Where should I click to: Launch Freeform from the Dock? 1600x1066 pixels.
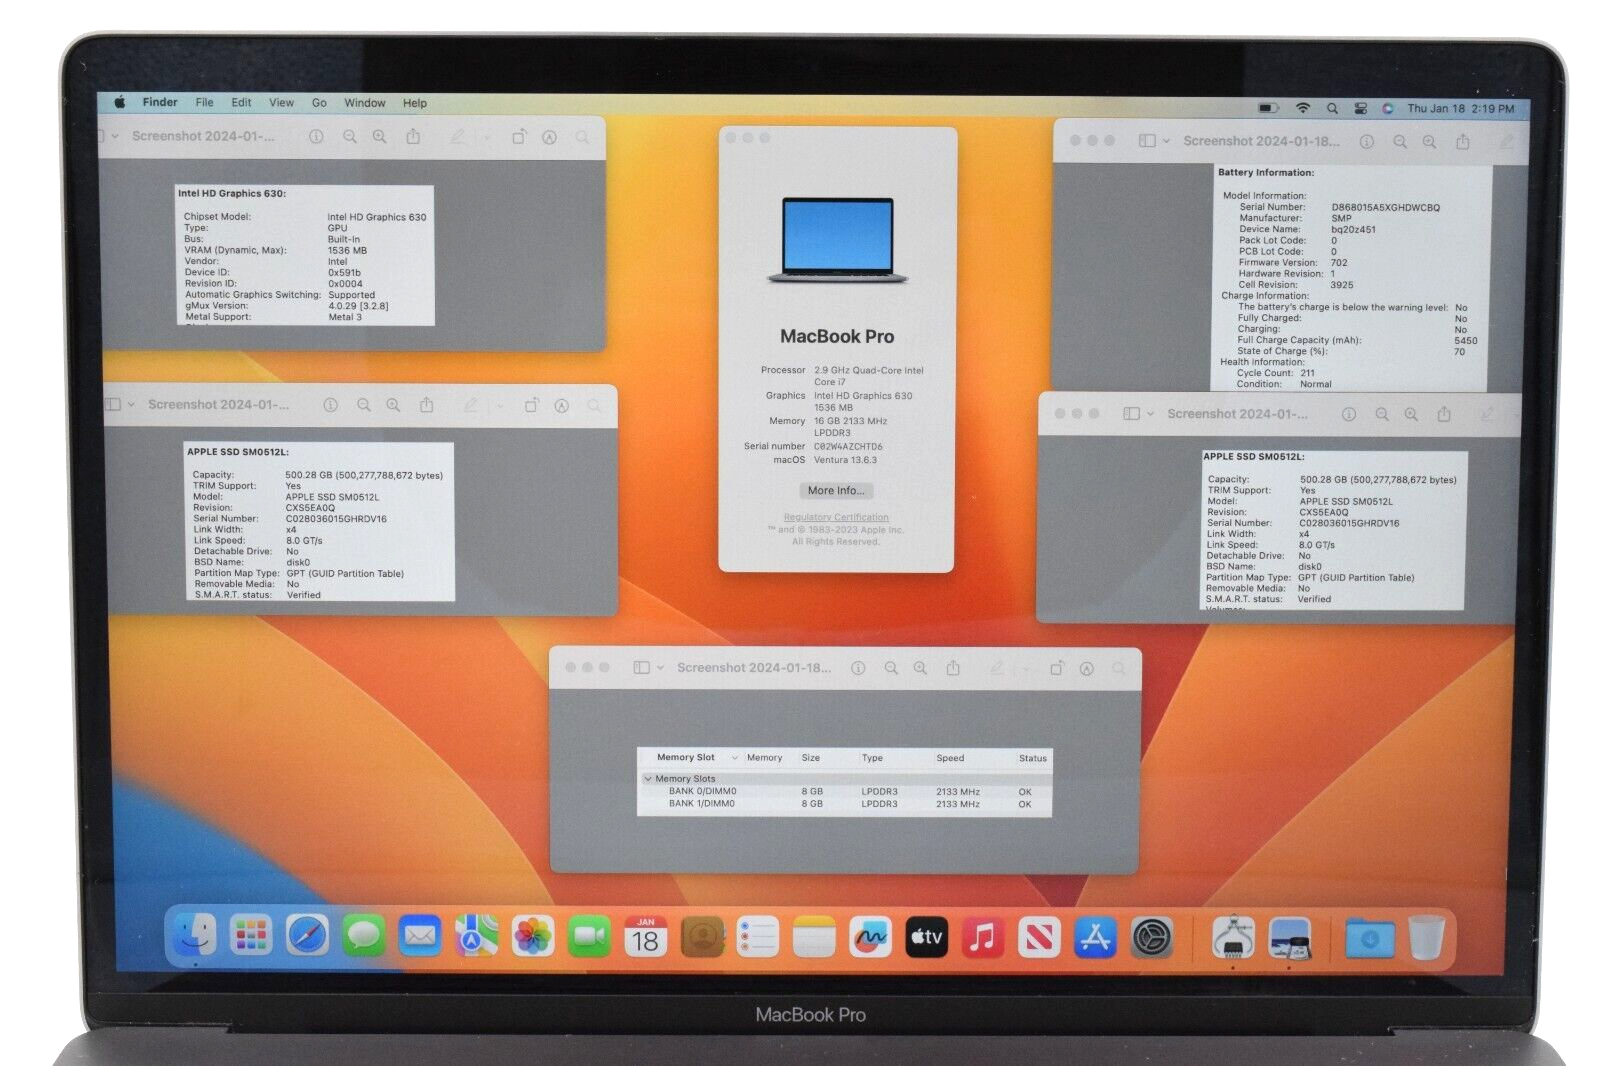(x=870, y=936)
